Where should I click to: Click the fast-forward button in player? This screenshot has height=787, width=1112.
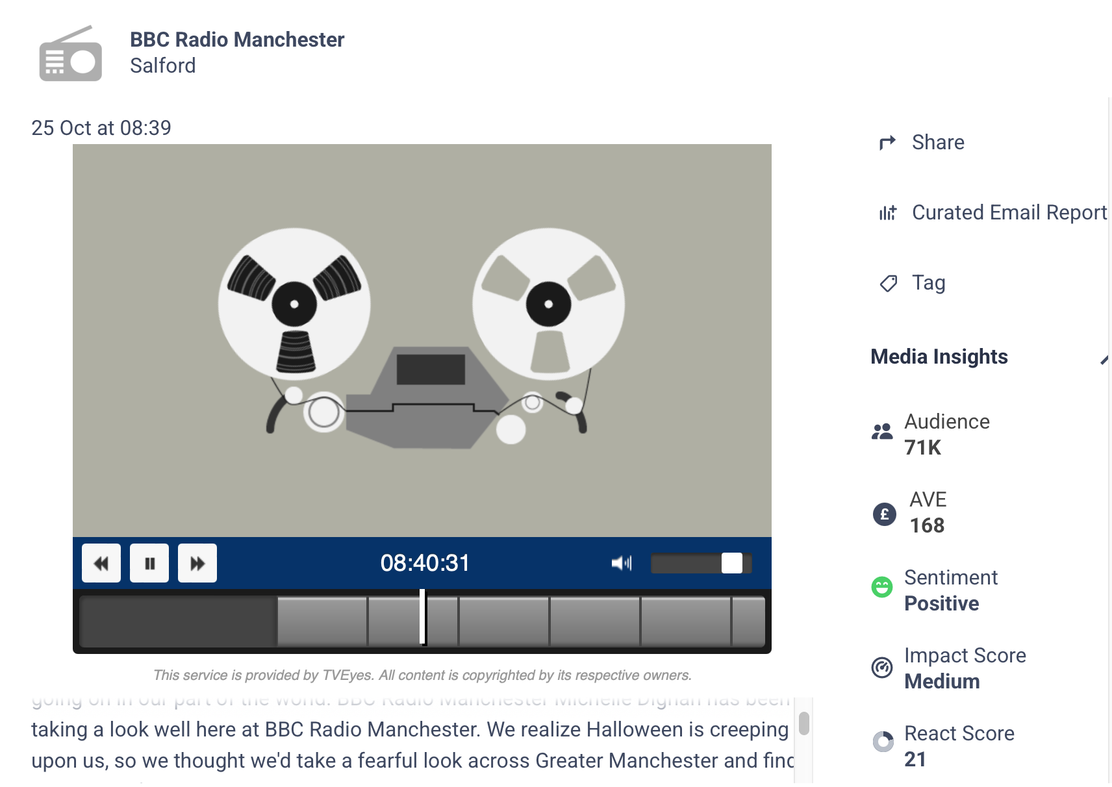197,563
